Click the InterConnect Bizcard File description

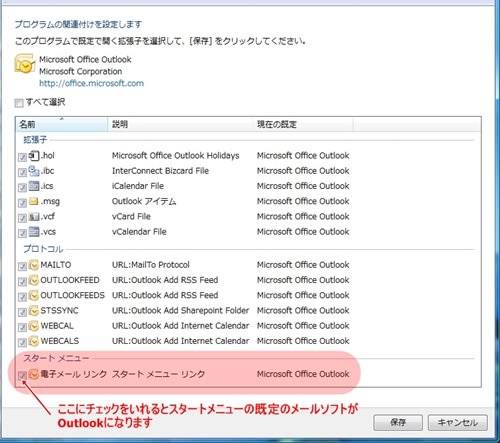click(160, 171)
